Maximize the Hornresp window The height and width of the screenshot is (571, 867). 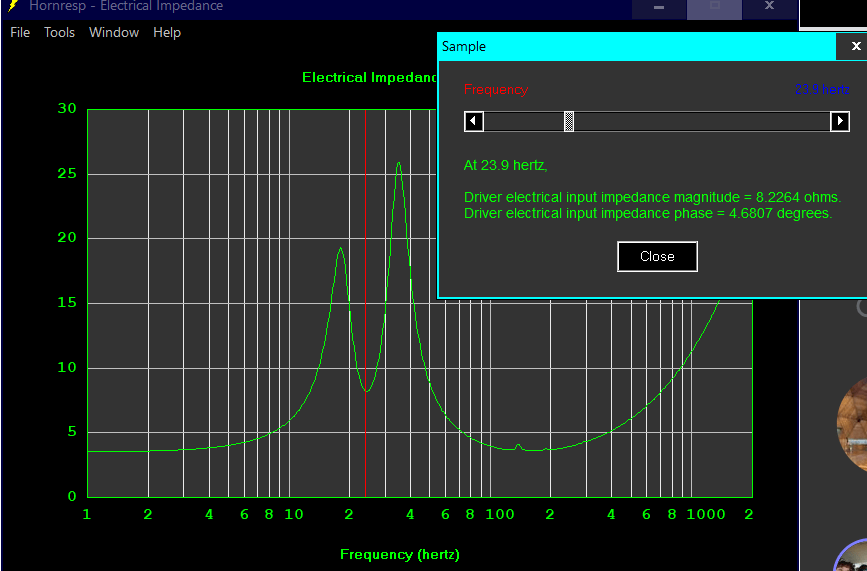[x=714, y=8]
